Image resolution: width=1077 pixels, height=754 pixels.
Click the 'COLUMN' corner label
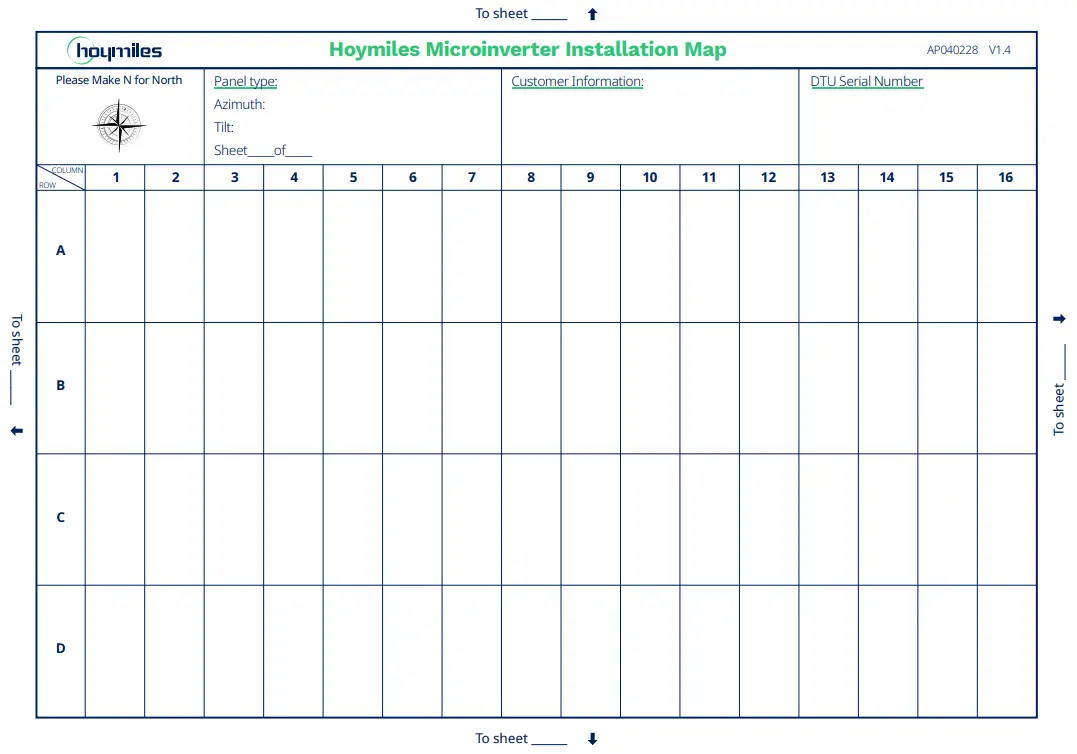pyautogui.click(x=67, y=170)
